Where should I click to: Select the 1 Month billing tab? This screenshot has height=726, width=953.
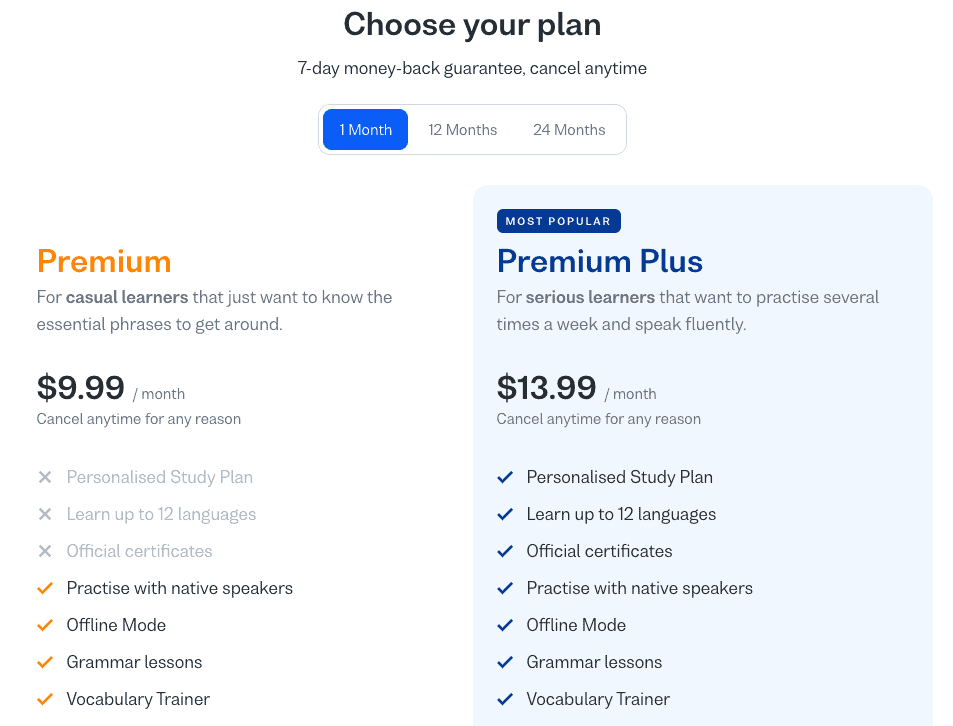click(x=365, y=130)
